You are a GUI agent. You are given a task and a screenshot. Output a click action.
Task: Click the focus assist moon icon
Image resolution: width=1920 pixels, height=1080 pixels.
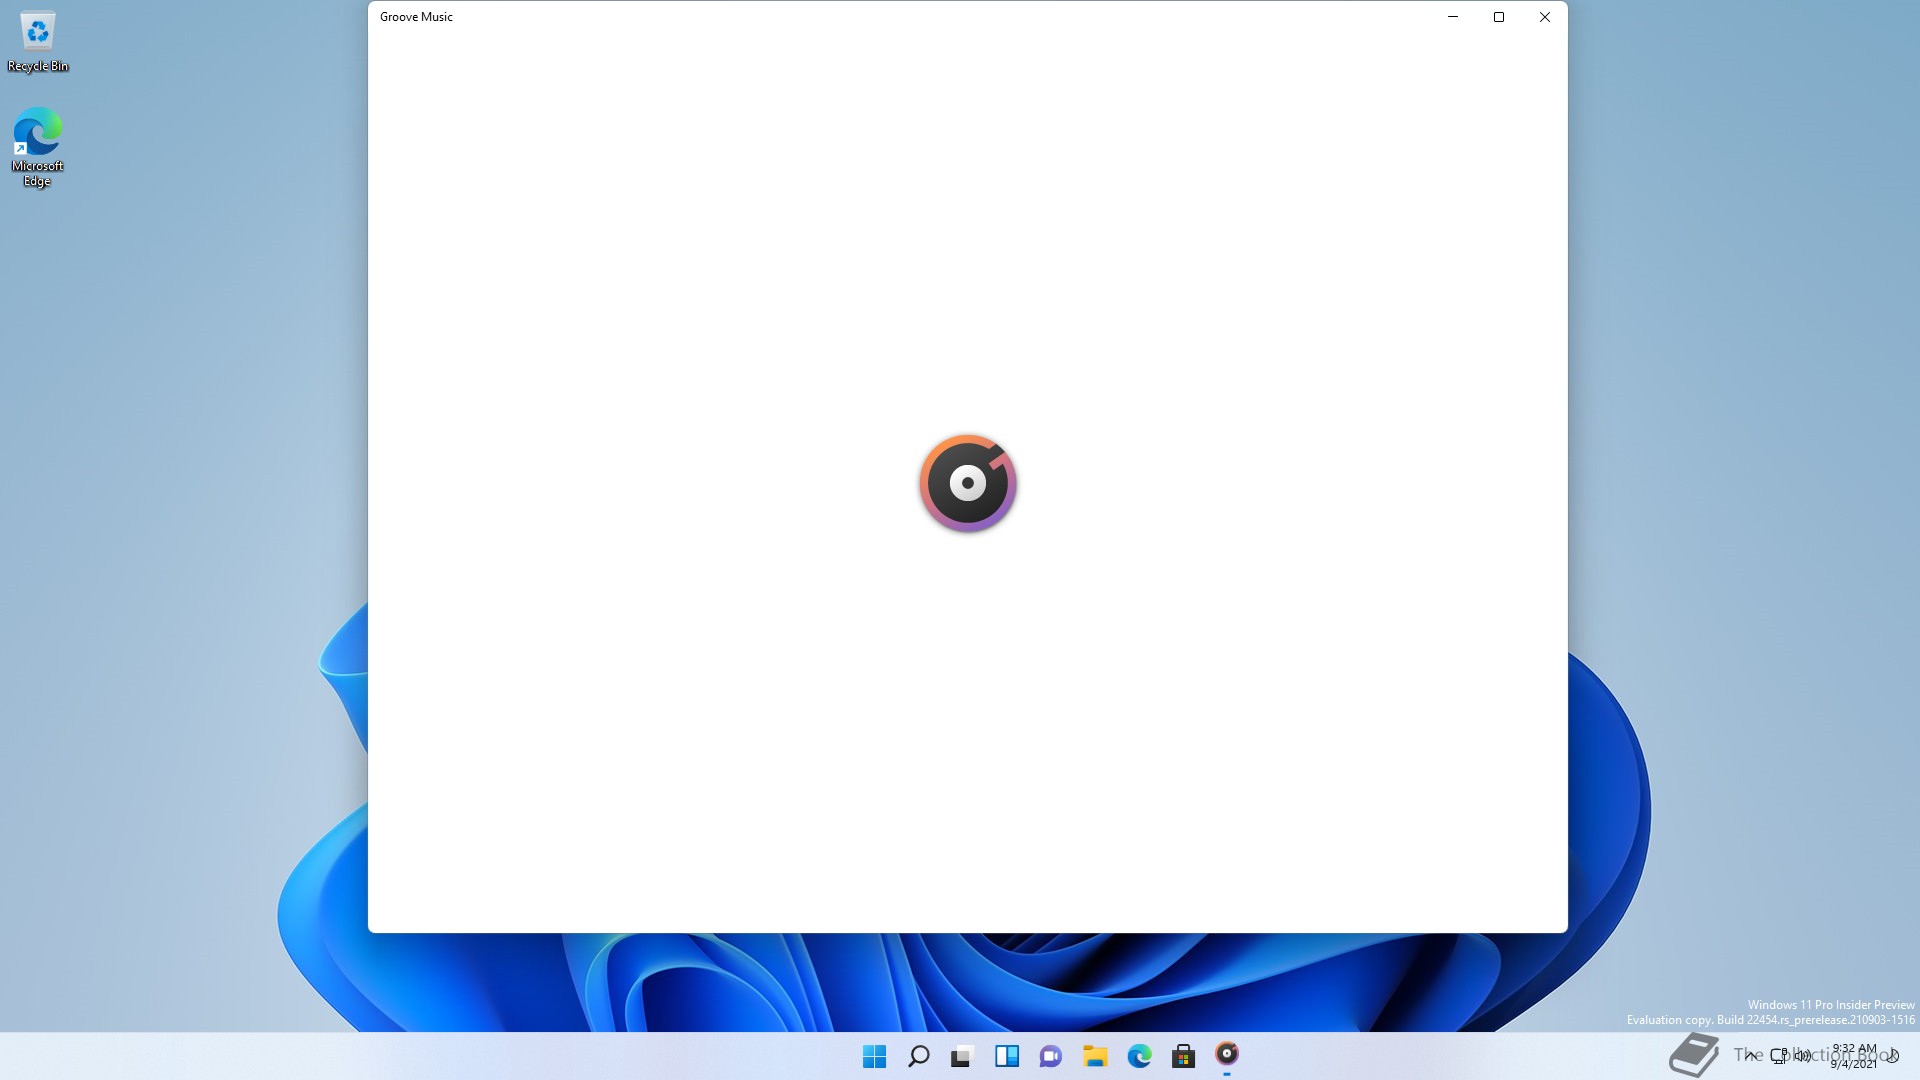[x=1892, y=1056]
